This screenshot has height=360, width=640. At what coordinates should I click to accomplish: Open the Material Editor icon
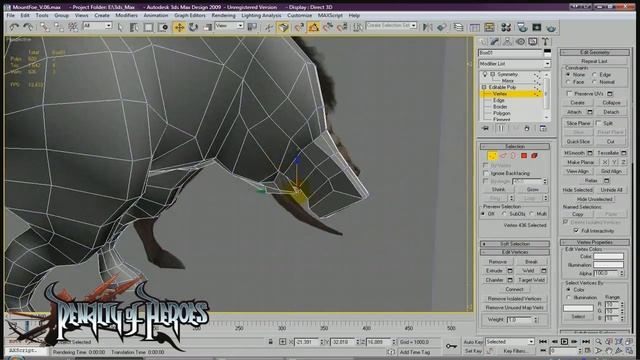point(506,27)
